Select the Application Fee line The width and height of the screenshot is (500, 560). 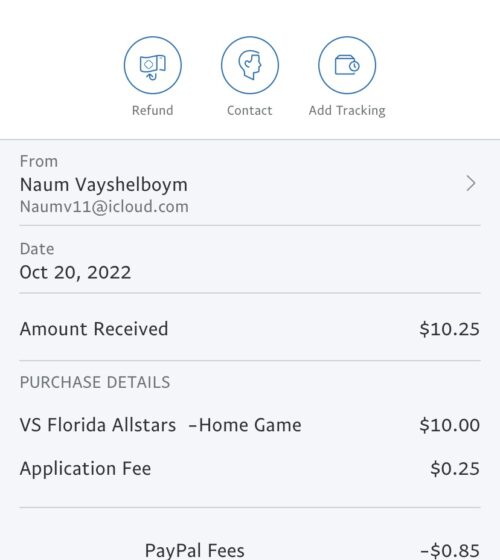[x=85, y=469]
